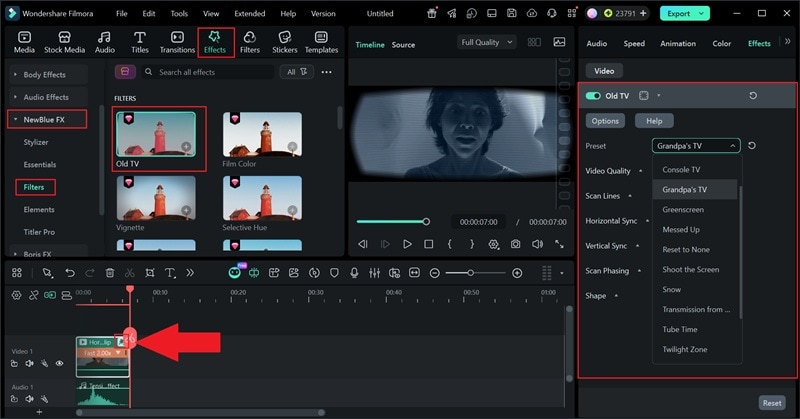Click the marker shield icon

tap(334, 273)
